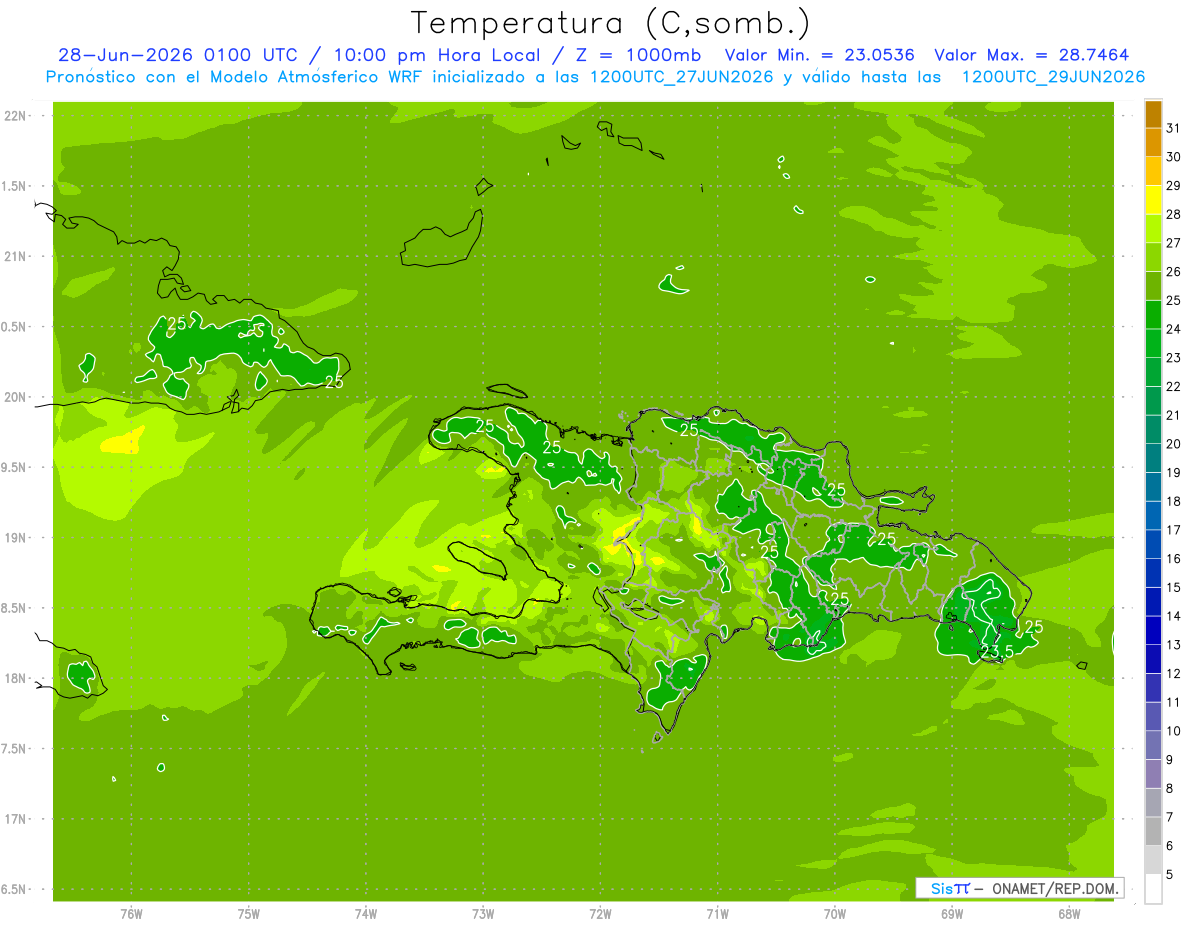Click the "10" color bar value
Image resolution: width=1200 pixels, height=927 pixels.
tap(1173, 731)
